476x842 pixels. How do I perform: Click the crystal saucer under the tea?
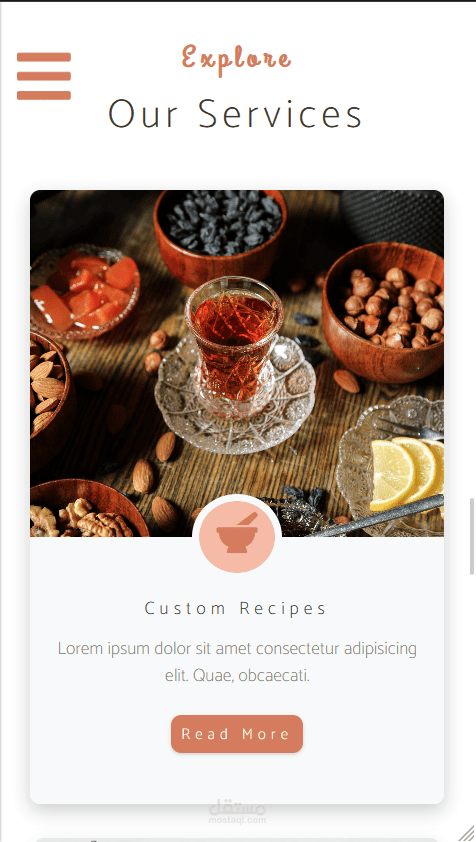pyautogui.click(x=235, y=397)
